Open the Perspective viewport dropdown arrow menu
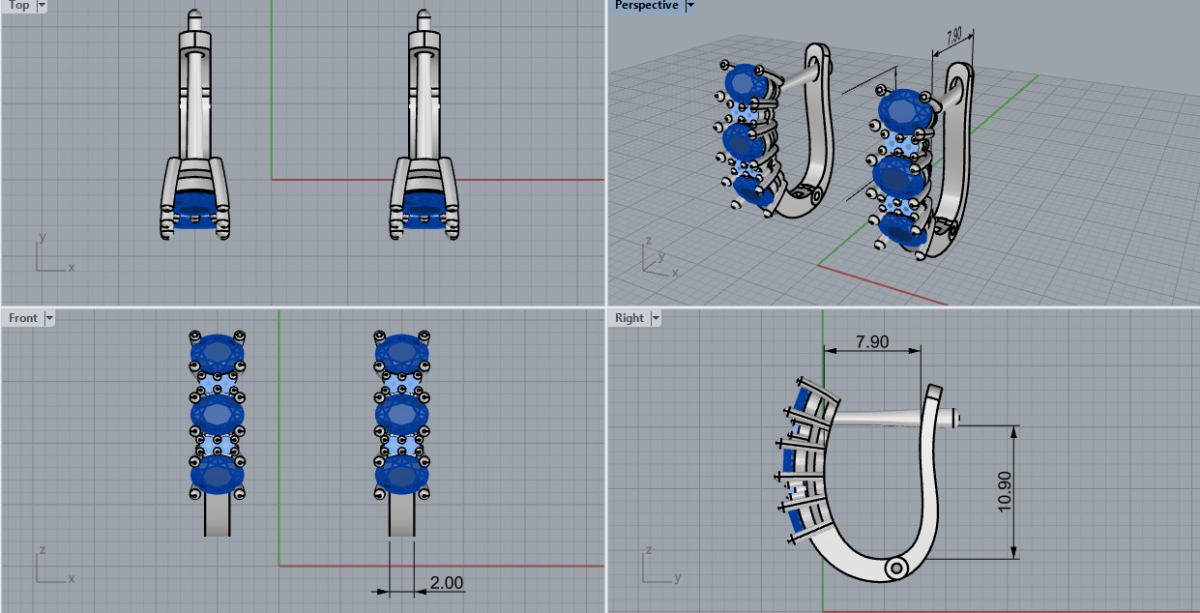 [690, 5]
